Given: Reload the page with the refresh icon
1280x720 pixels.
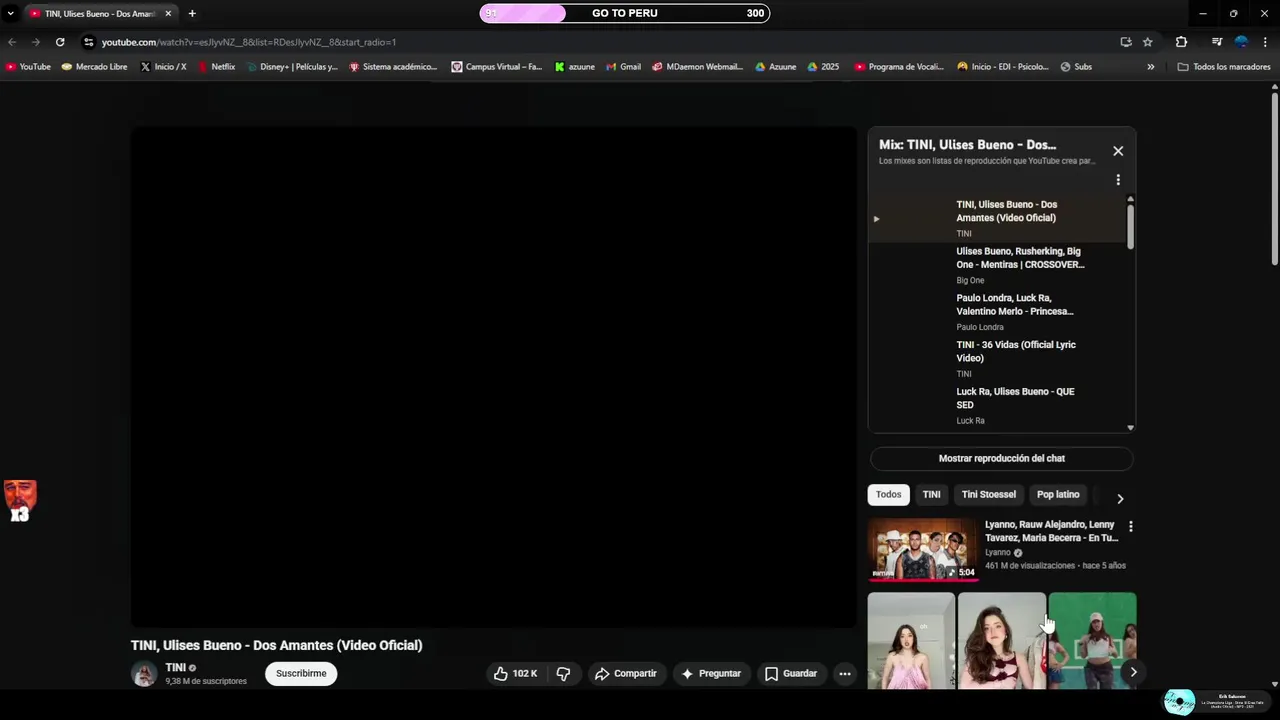Looking at the screenshot, I should [60, 42].
